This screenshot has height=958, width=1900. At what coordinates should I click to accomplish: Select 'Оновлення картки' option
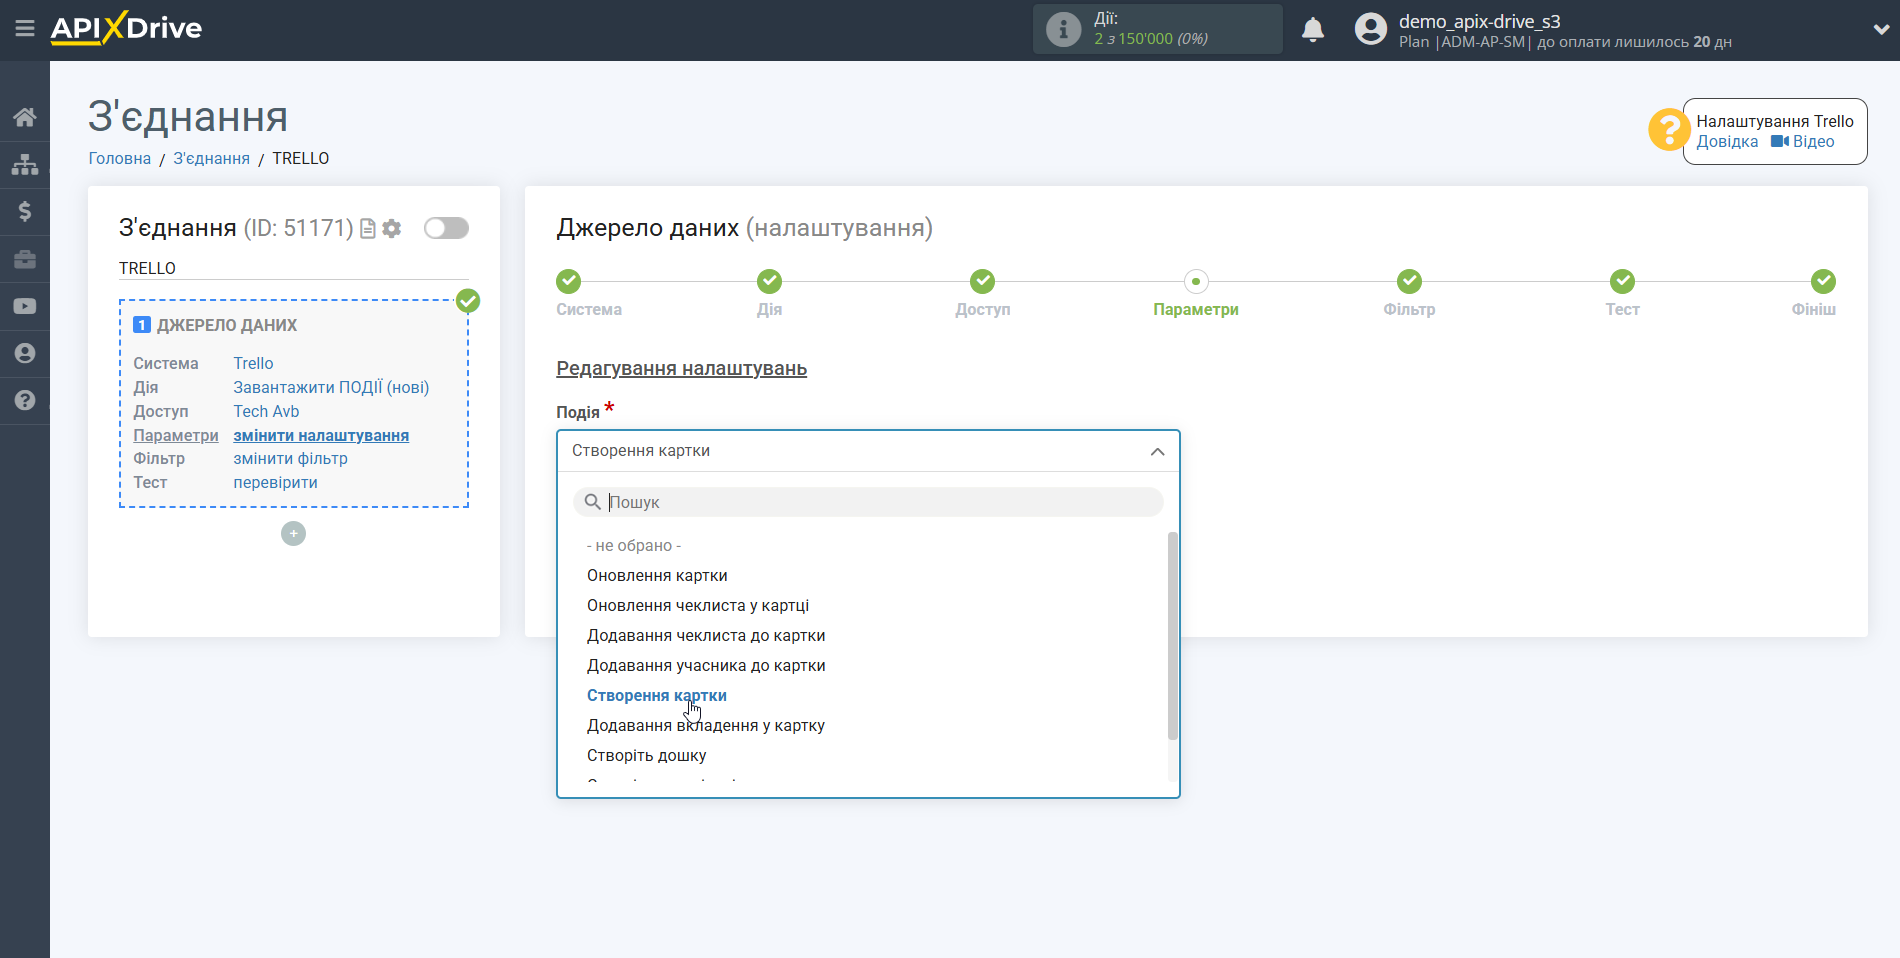point(657,576)
